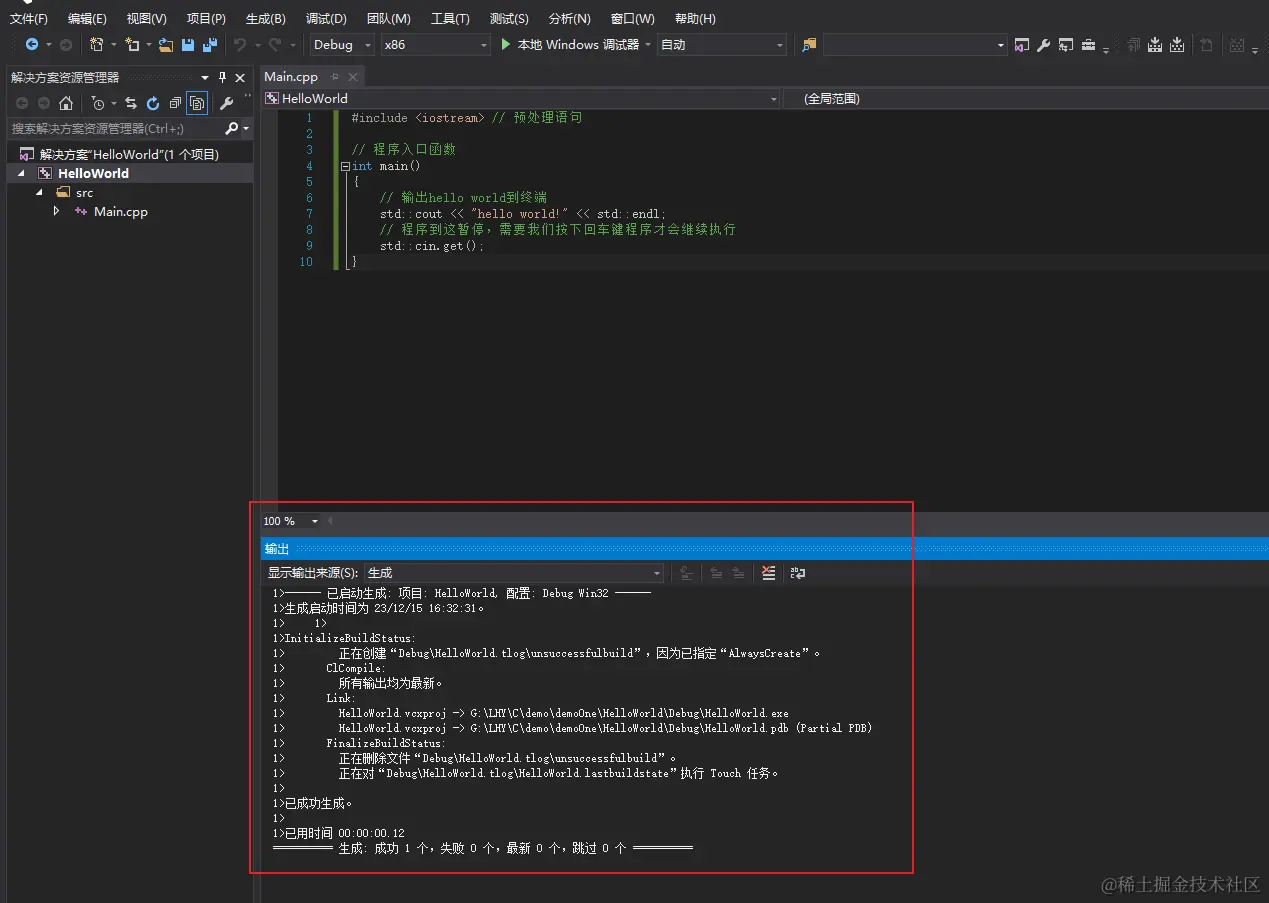1269x903 pixels.
Task: Select Main.cpp in the Solution Explorer tree
Action: tap(121, 211)
